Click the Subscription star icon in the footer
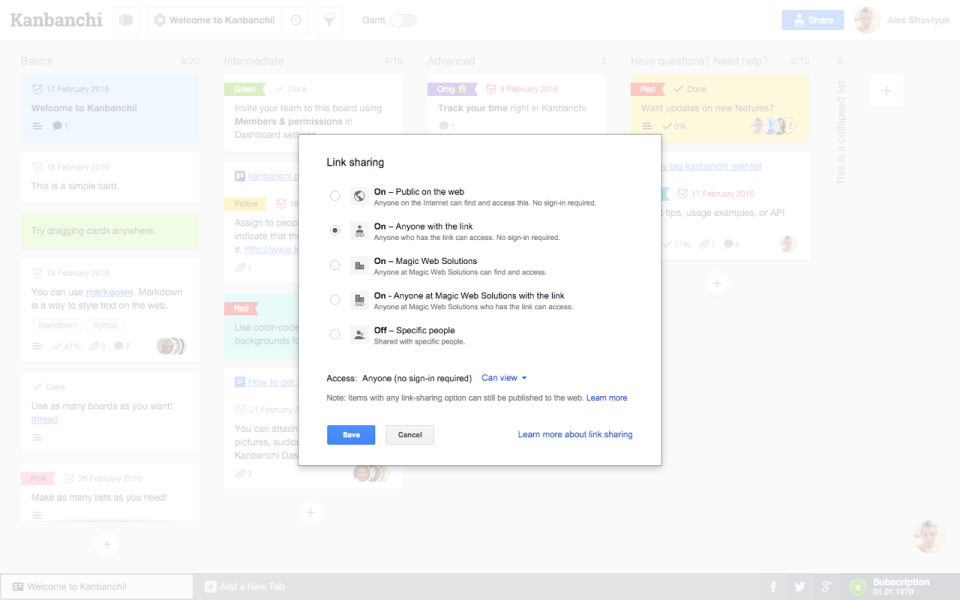 coord(855,586)
